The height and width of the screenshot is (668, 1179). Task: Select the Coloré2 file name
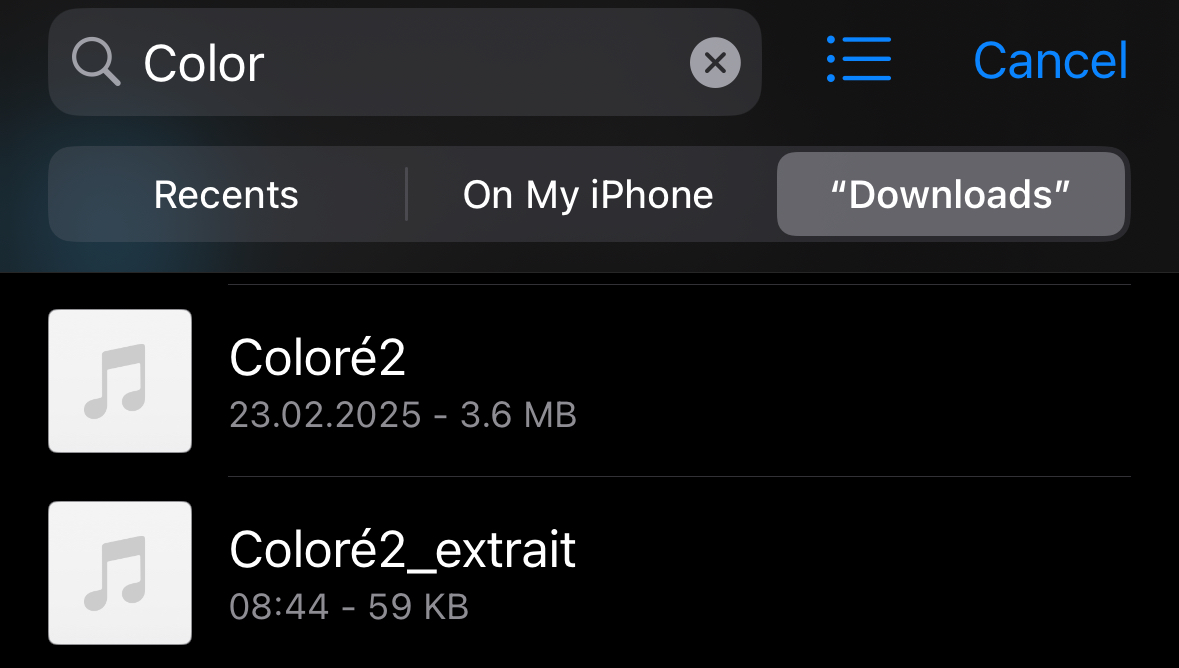coord(317,357)
